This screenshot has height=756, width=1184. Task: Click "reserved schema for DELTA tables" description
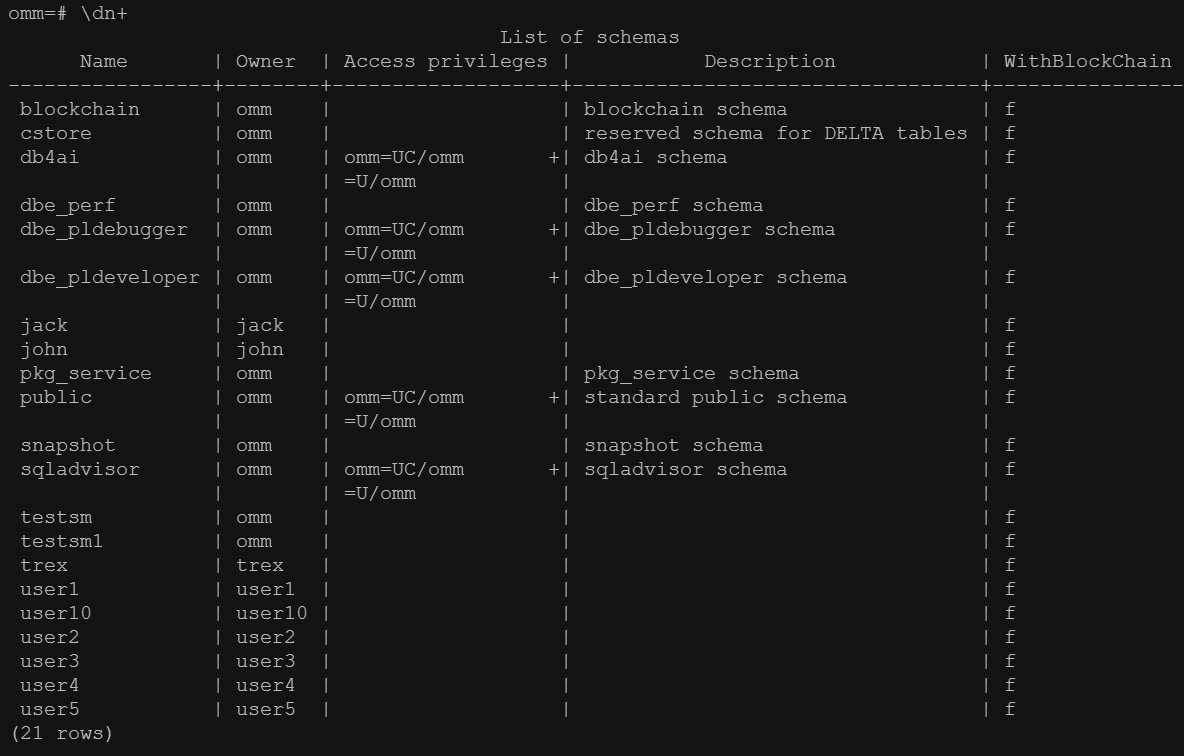775,134
